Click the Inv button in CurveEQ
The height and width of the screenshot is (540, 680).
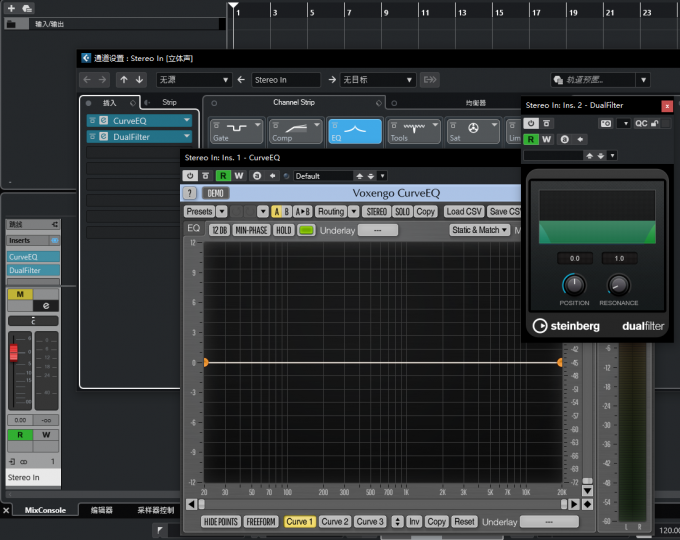click(x=414, y=521)
